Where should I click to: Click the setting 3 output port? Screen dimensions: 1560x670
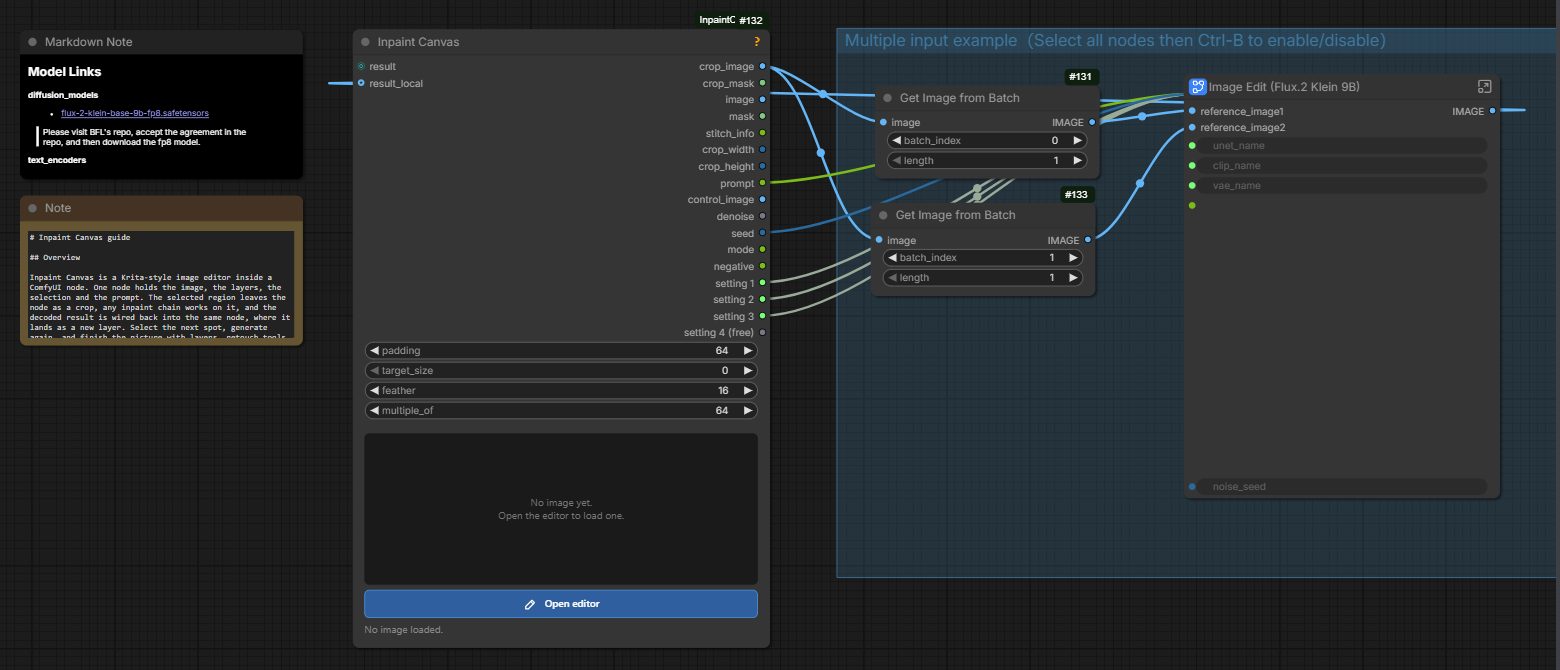[763, 316]
